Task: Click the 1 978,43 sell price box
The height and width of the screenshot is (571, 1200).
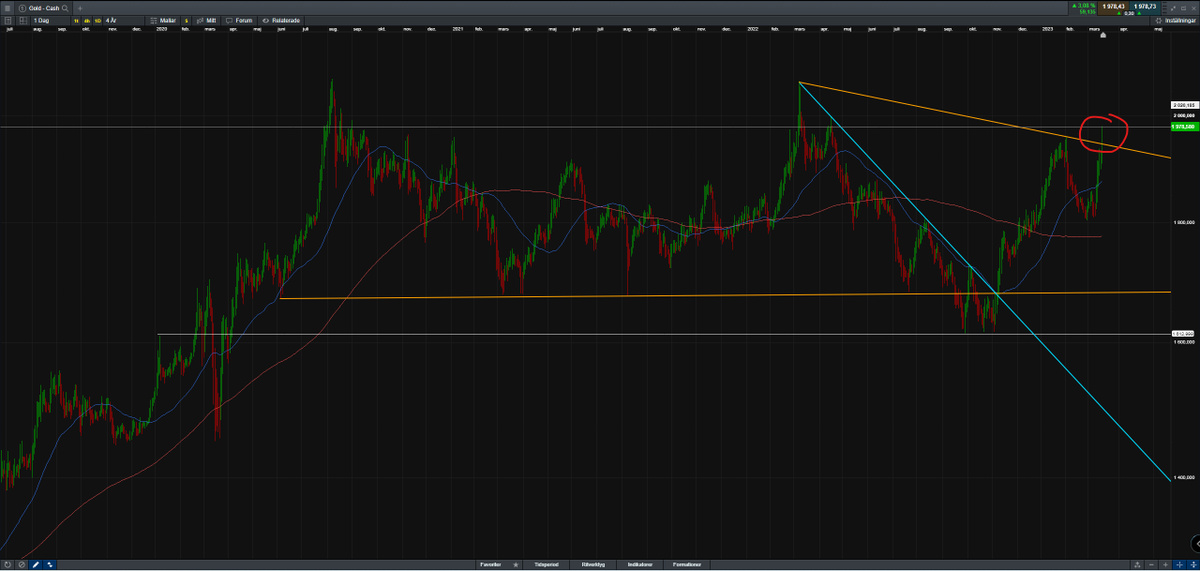Action: pos(1113,8)
